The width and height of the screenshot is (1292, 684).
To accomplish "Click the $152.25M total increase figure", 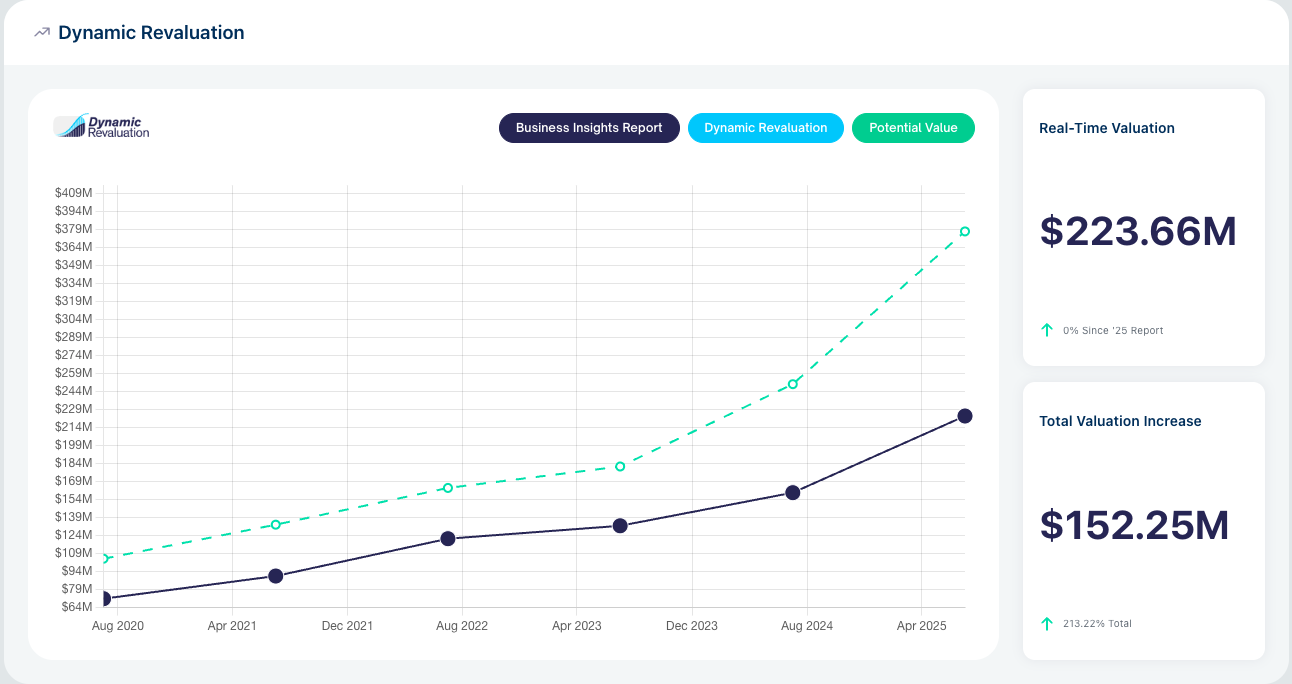I will 1134,525.
